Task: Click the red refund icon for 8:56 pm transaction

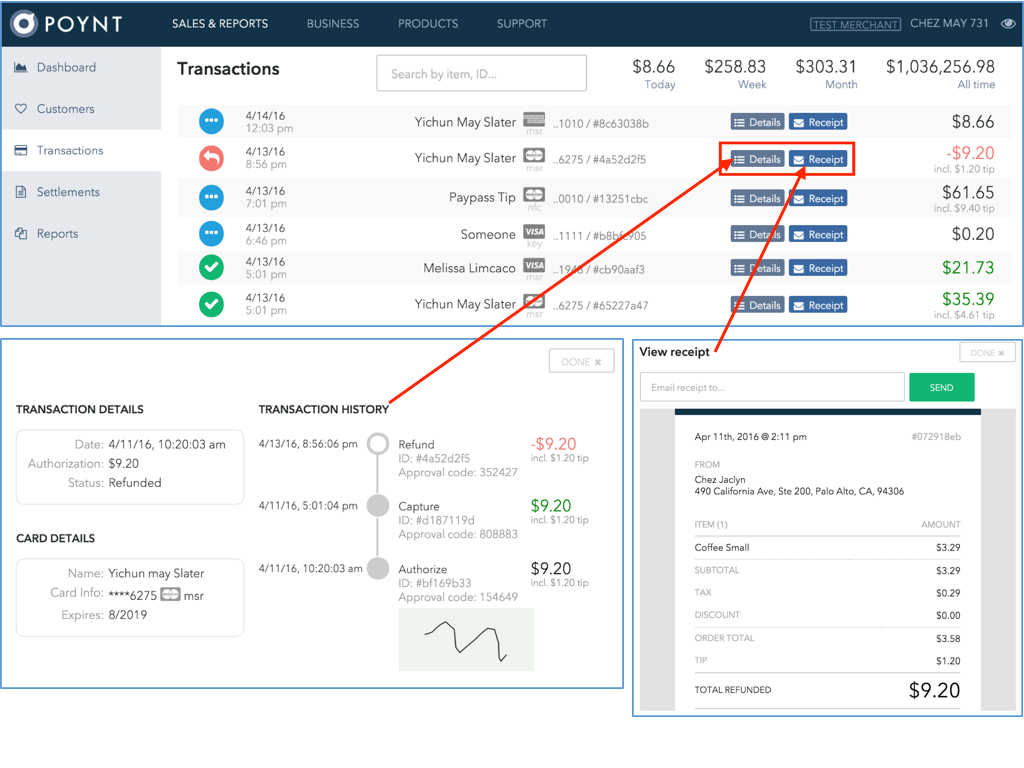Action: tap(211, 158)
